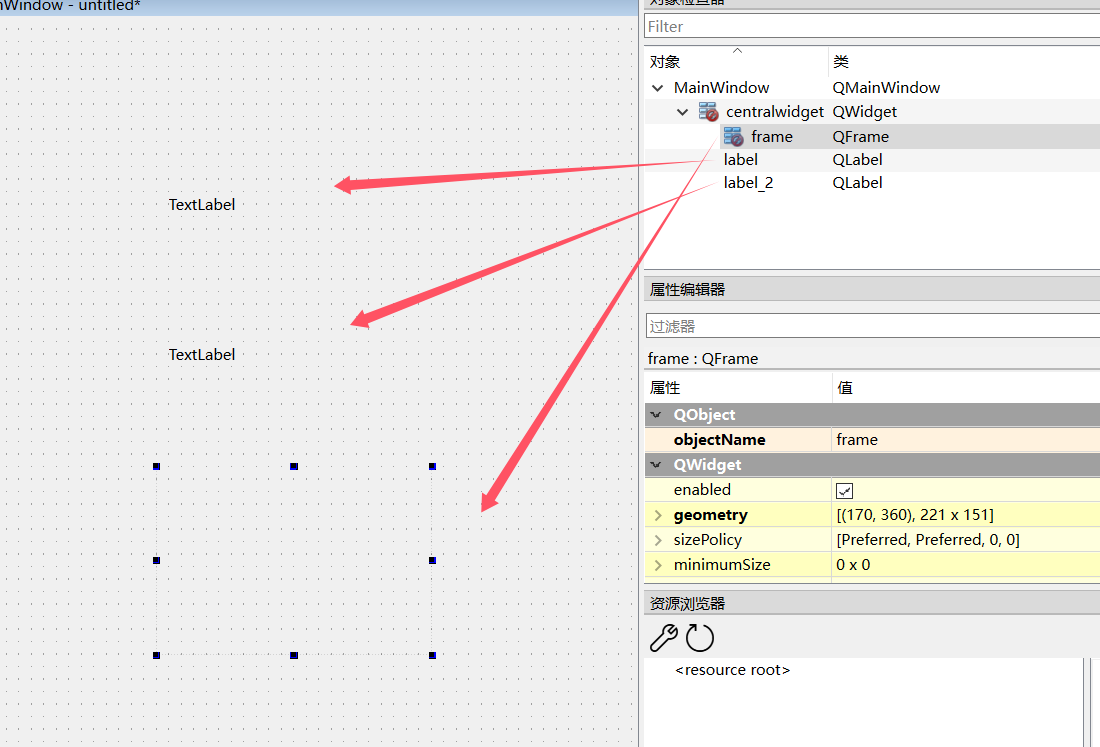Click the sizePolicy value text
Image resolution: width=1100 pixels, height=747 pixels.
[x=927, y=540]
